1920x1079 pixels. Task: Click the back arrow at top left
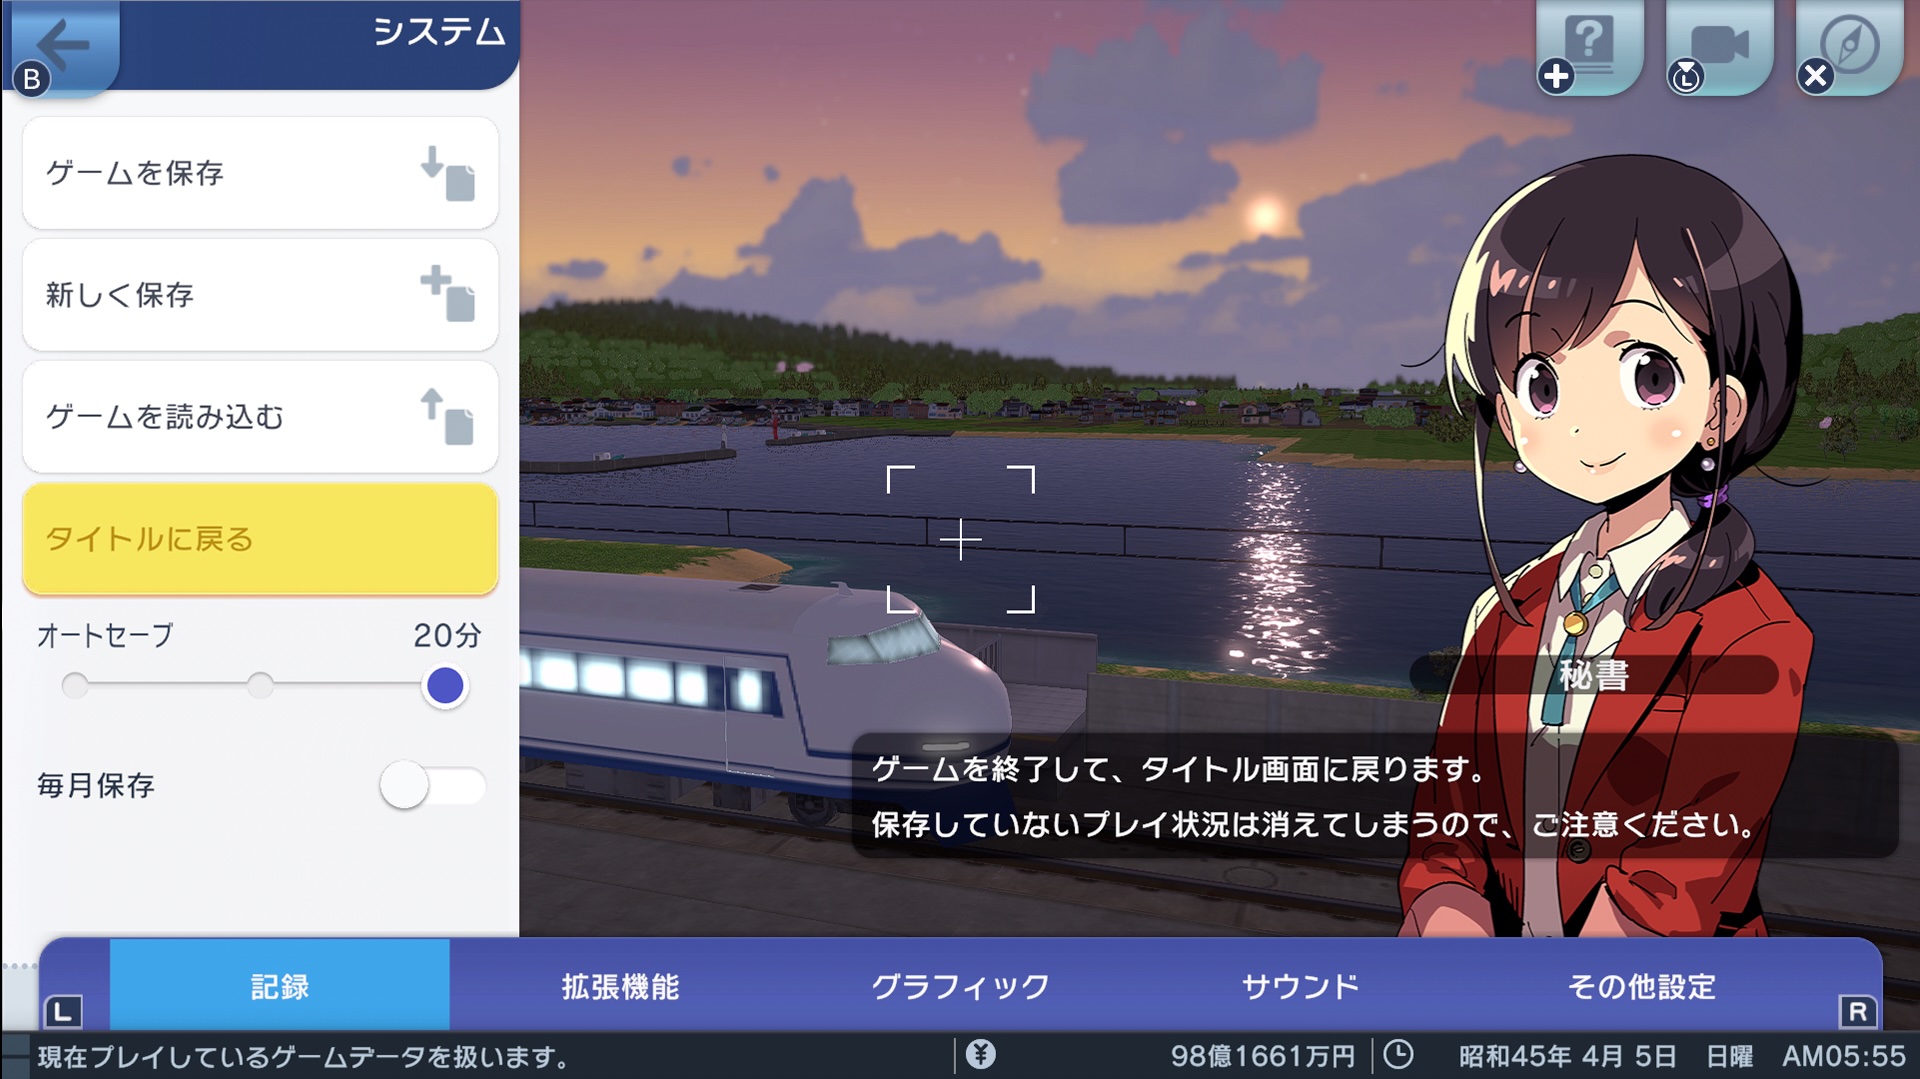[x=62, y=44]
